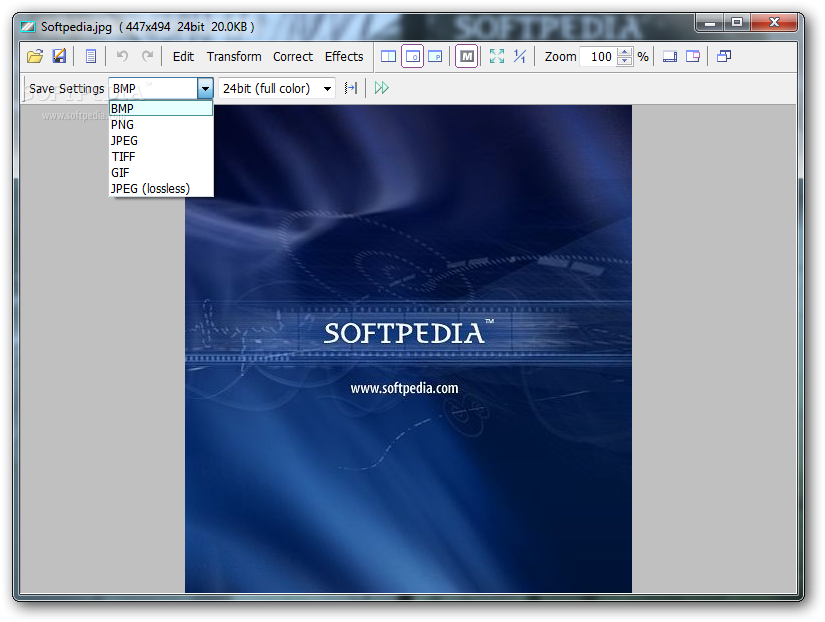This screenshot has width=825, height=622.
Task: Close the Softpedia.jpg window
Action: pyautogui.click(x=774, y=23)
